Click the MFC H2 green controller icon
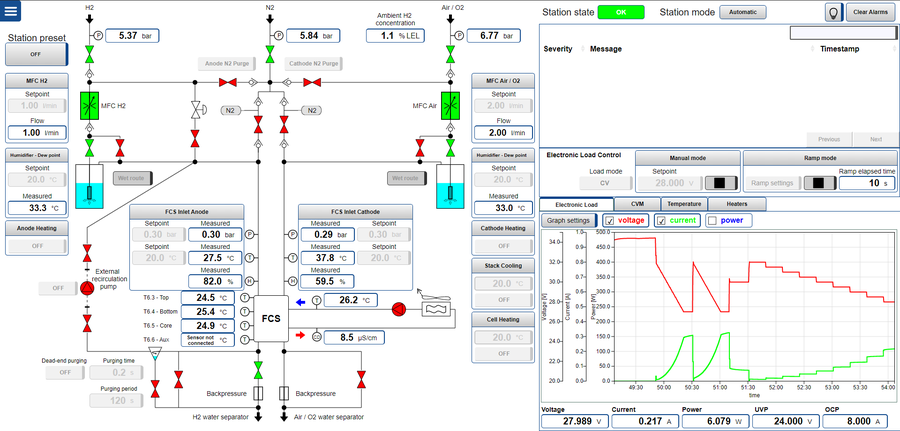This screenshot has height=431, width=900. (x=88, y=105)
